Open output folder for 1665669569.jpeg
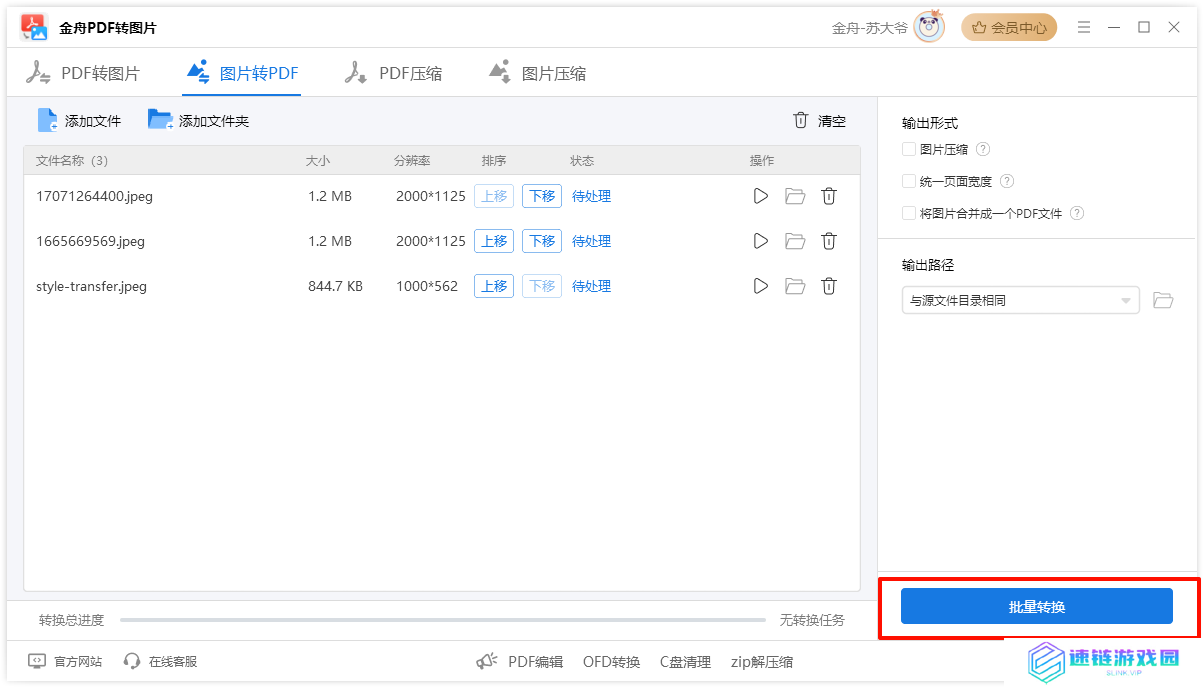 click(795, 241)
